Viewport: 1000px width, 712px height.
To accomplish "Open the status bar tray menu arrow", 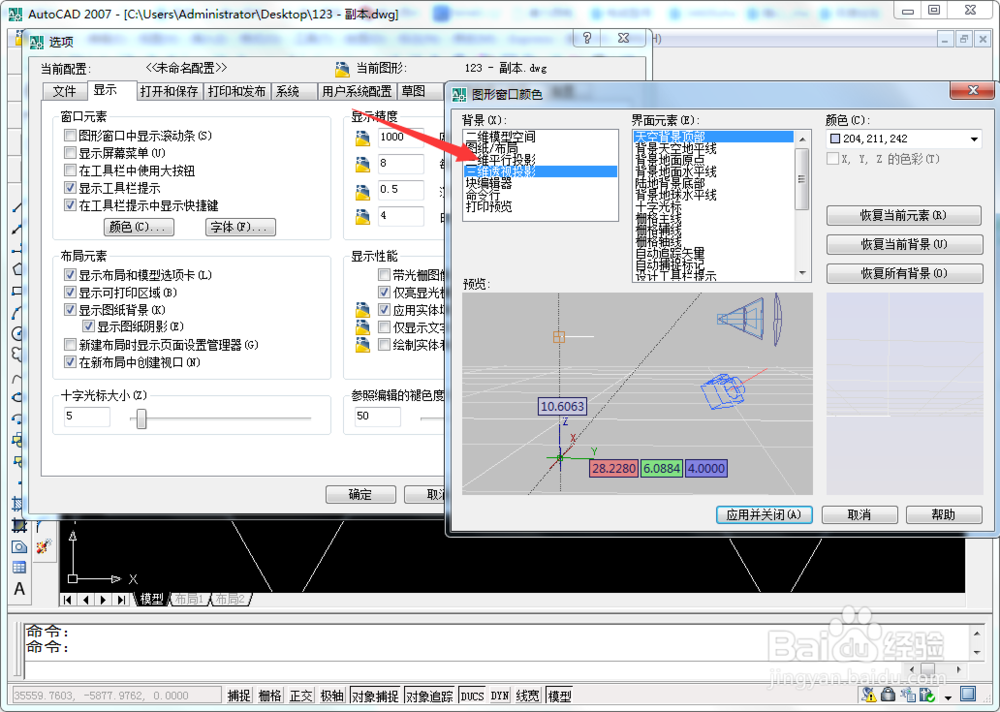I will [948, 697].
